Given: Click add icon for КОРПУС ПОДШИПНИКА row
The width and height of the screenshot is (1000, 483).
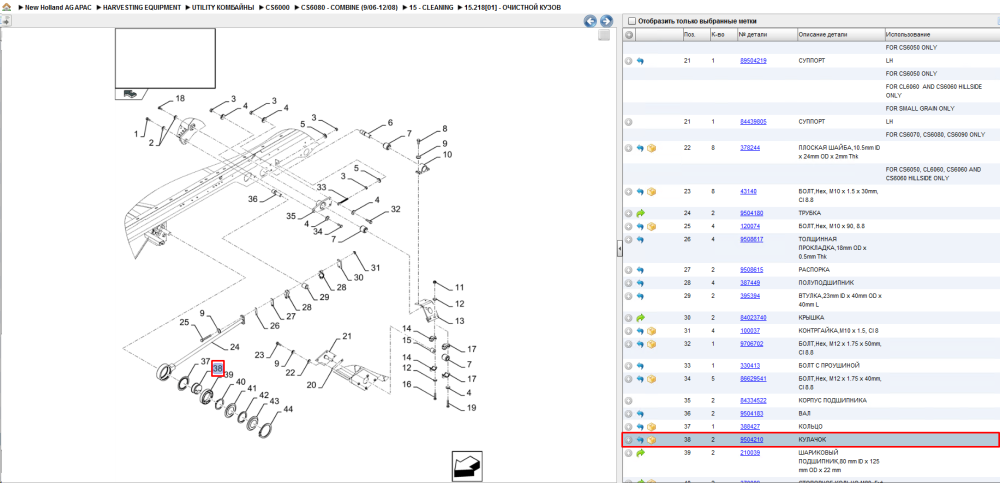Looking at the screenshot, I should pyautogui.click(x=629, y=401).
